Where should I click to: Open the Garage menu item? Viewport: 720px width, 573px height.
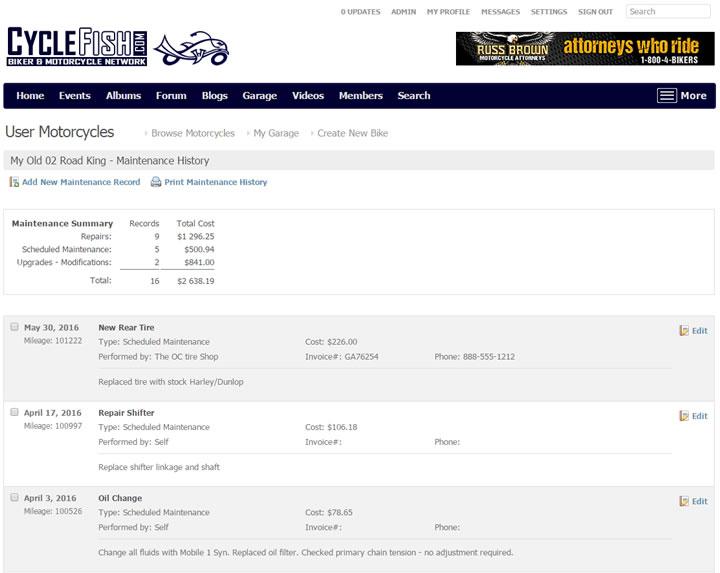[259, 96]
